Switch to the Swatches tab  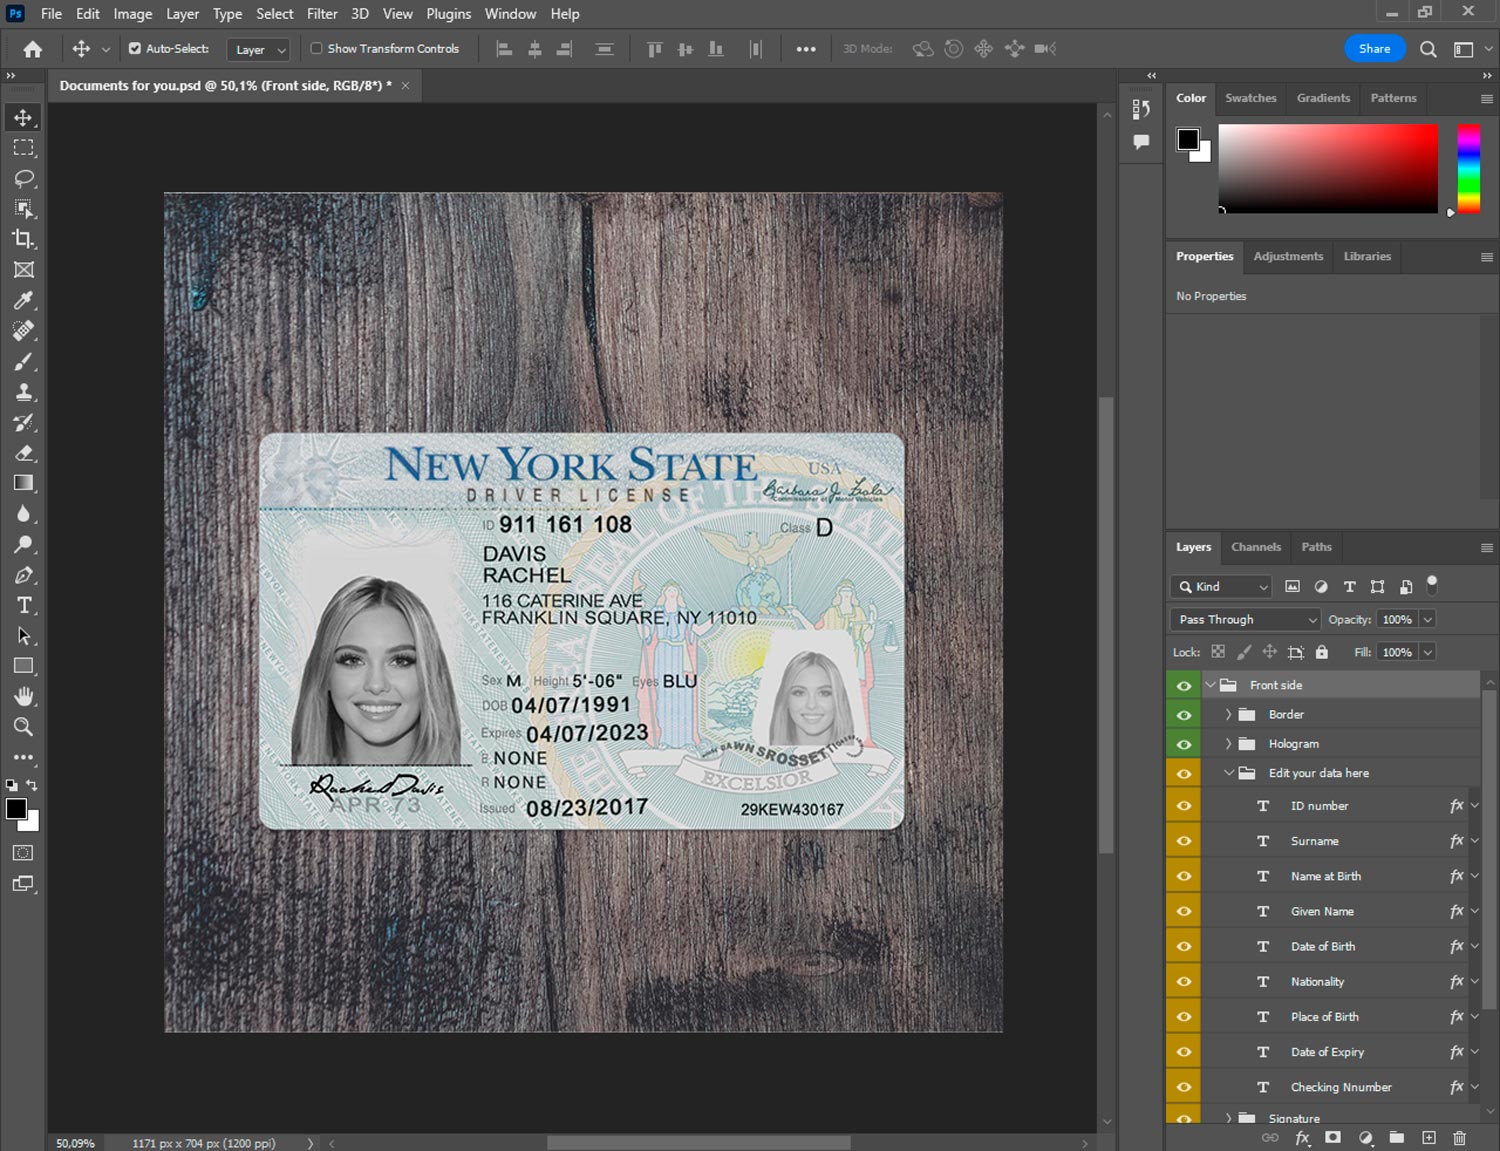pos(1250,98)
